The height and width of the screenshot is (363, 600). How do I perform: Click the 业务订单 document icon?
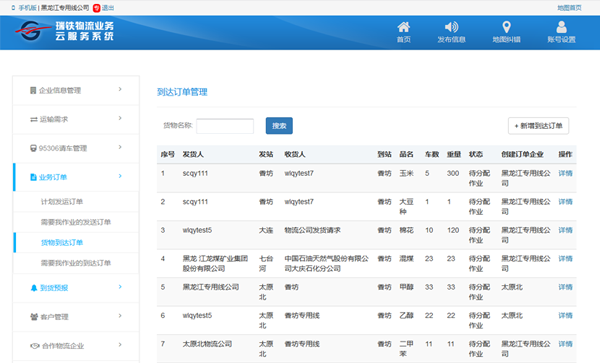pos(33,177)
